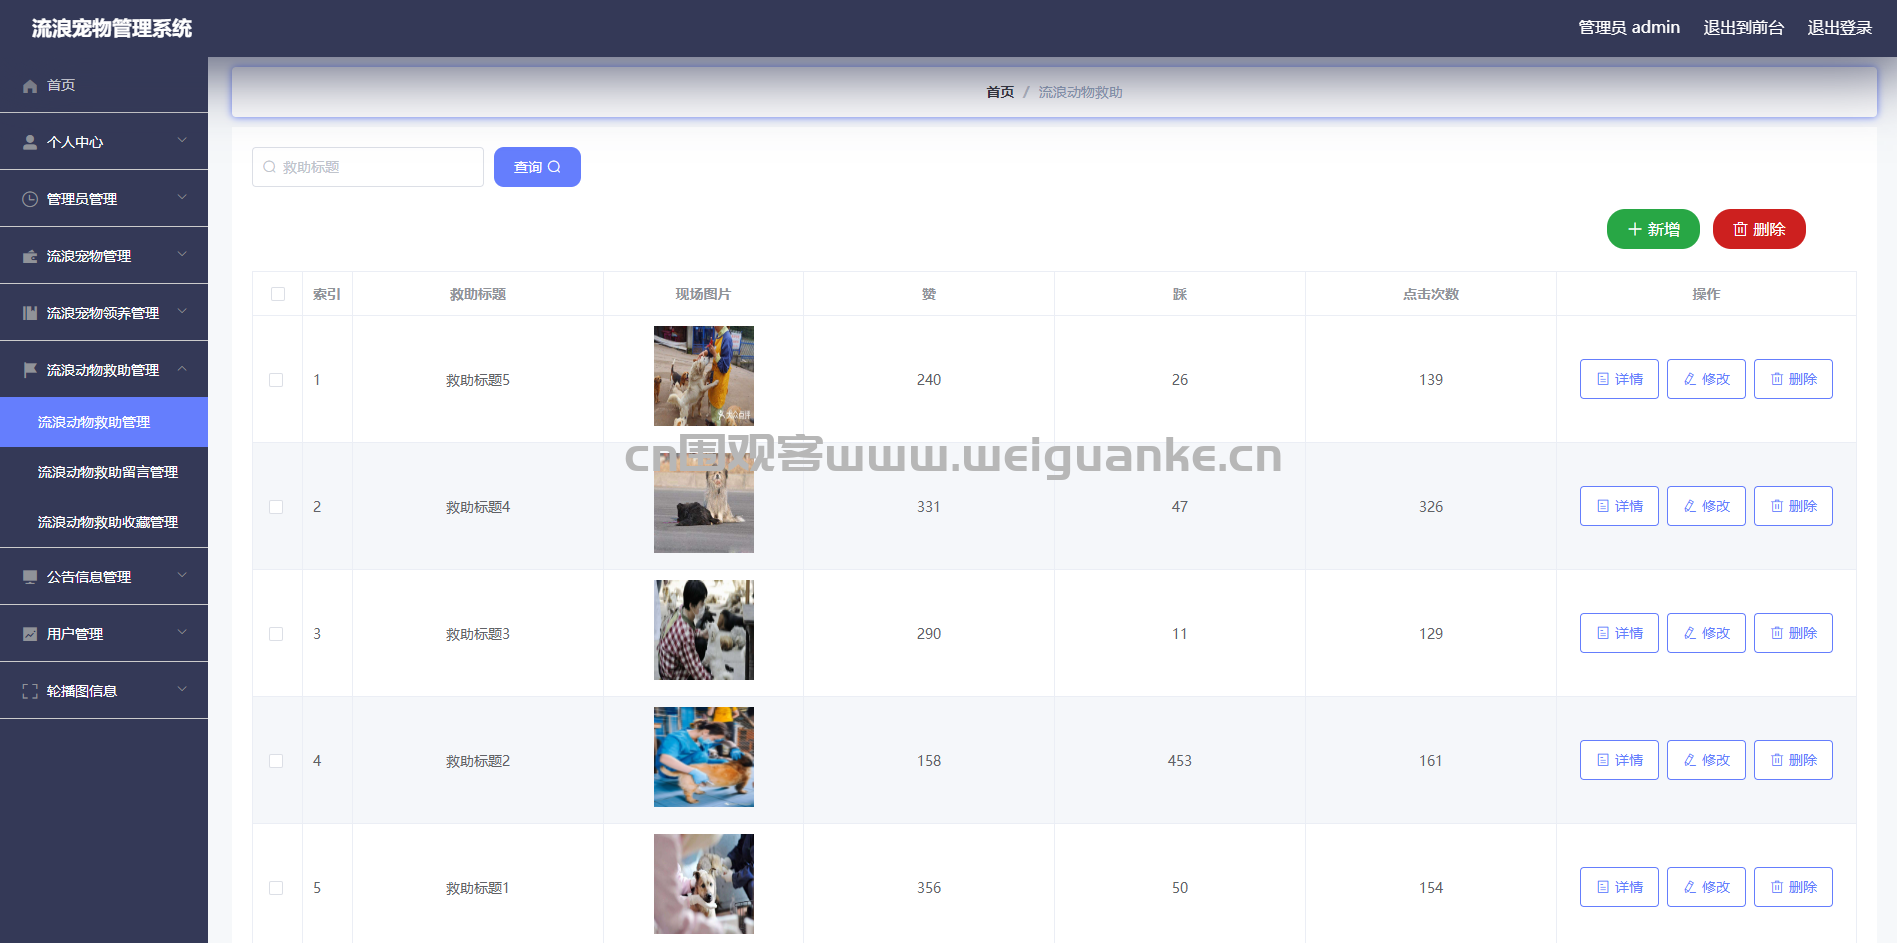1897x943 pixels.
Task: Expand 管理员管理 chevron
Action: [182, 198]
